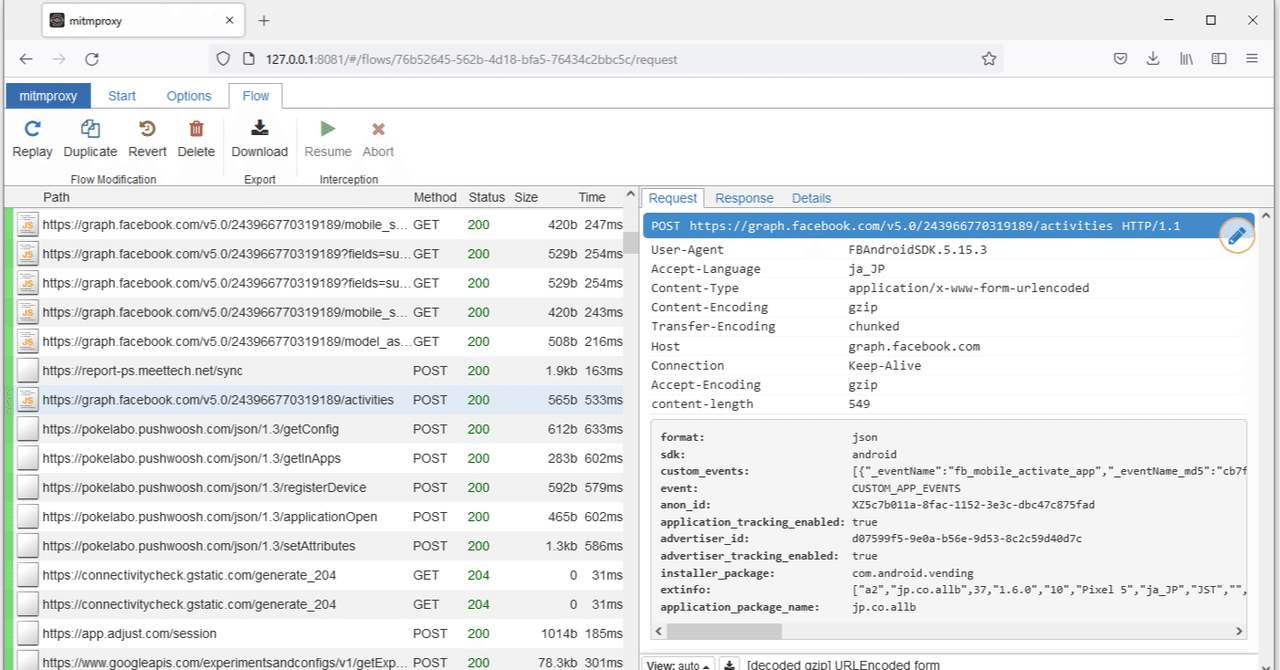Click the Resume interception play icon

pyautogui.click(x=327, y=128)
